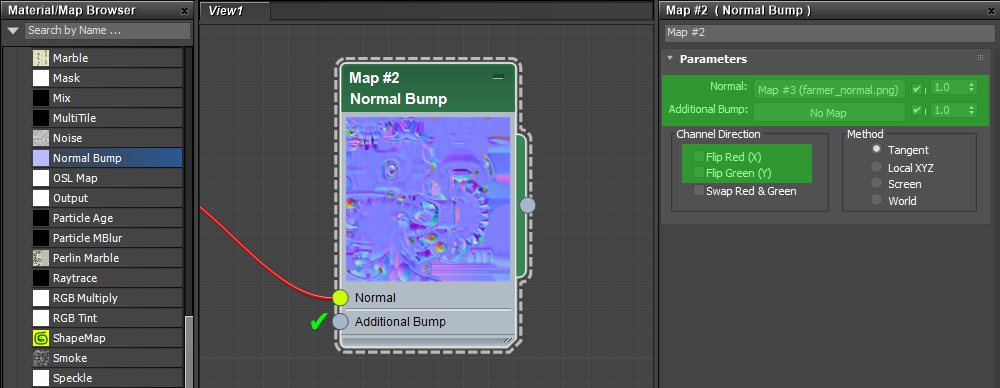Select the World method radio button
The image size is (1000, 388).
pos(877,200)
